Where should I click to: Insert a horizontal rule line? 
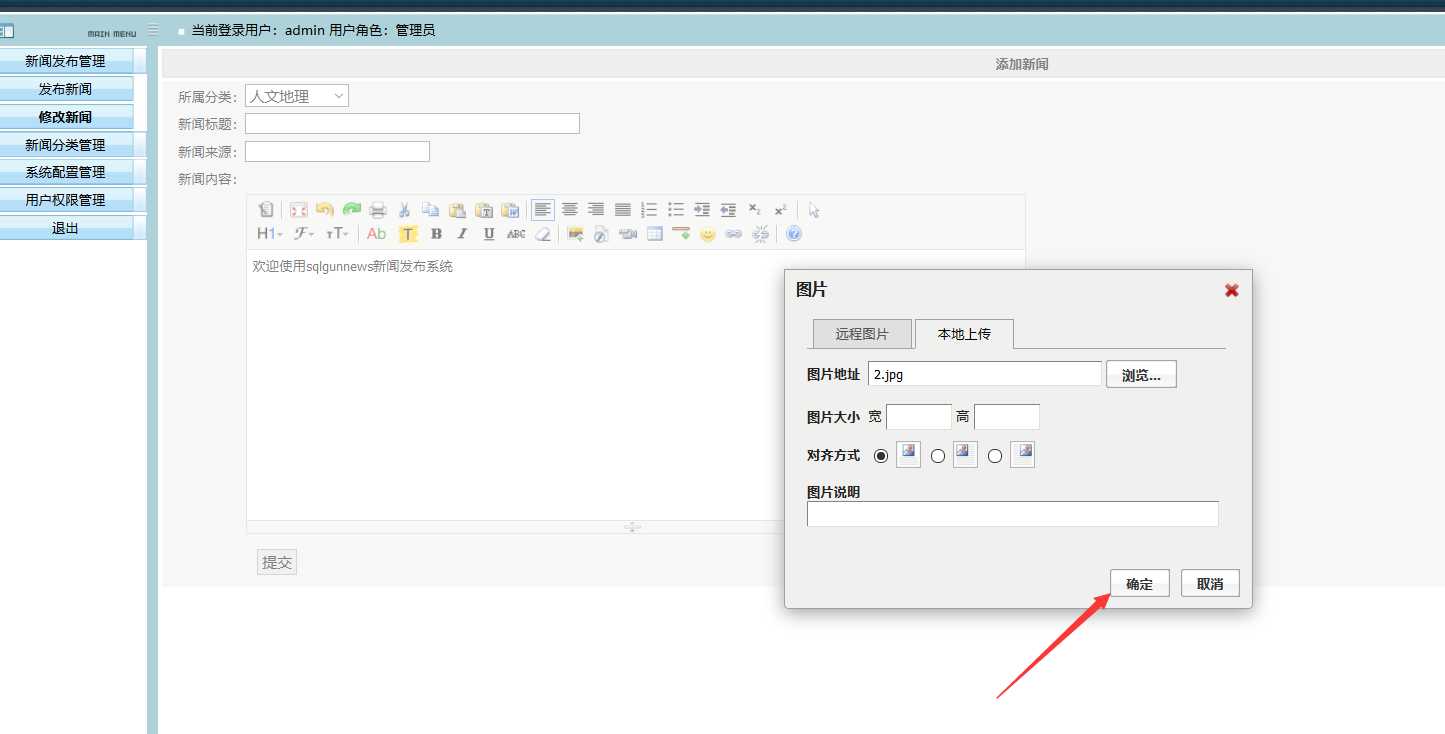681,234
